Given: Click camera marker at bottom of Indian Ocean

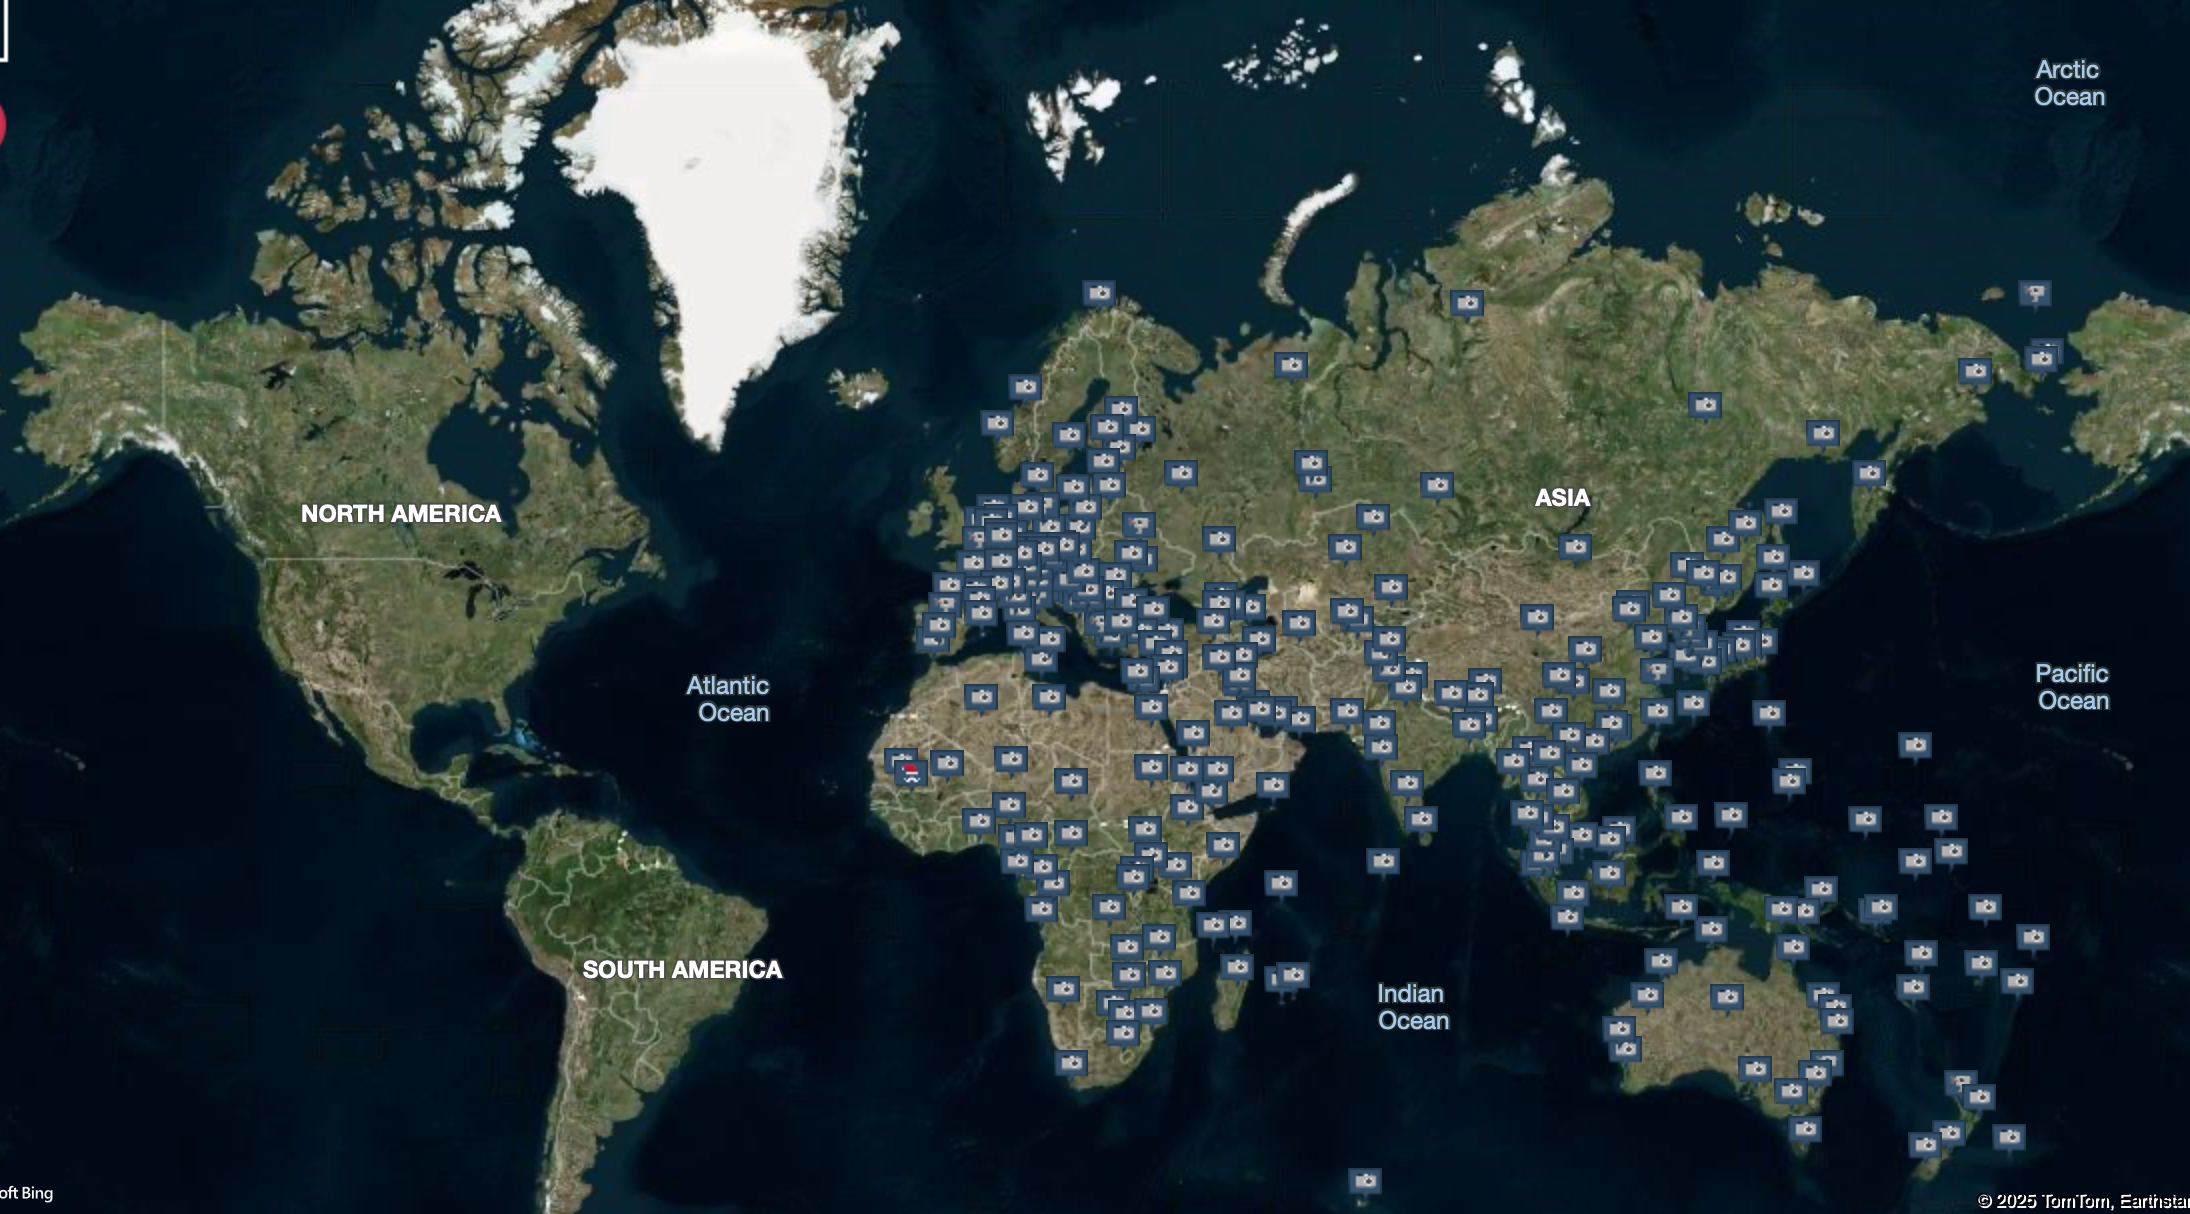Looking at the screenshot, I should click(x=1365, y=1181).
